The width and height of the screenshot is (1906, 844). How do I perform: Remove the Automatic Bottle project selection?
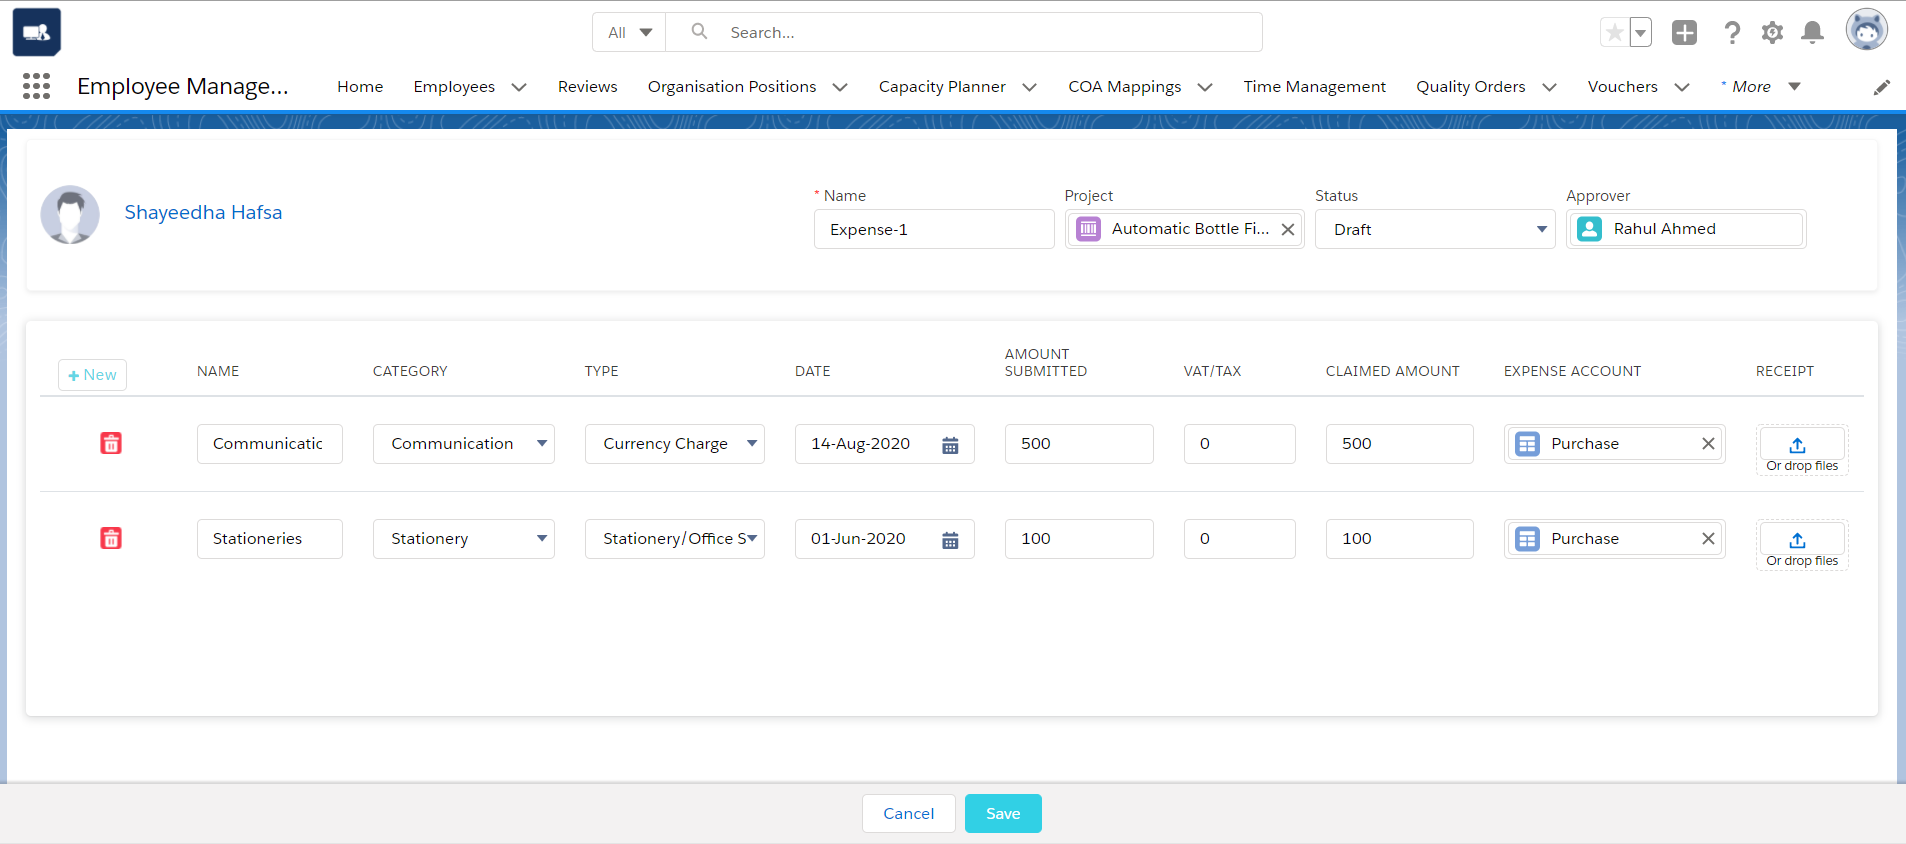tap(1288, 229)
